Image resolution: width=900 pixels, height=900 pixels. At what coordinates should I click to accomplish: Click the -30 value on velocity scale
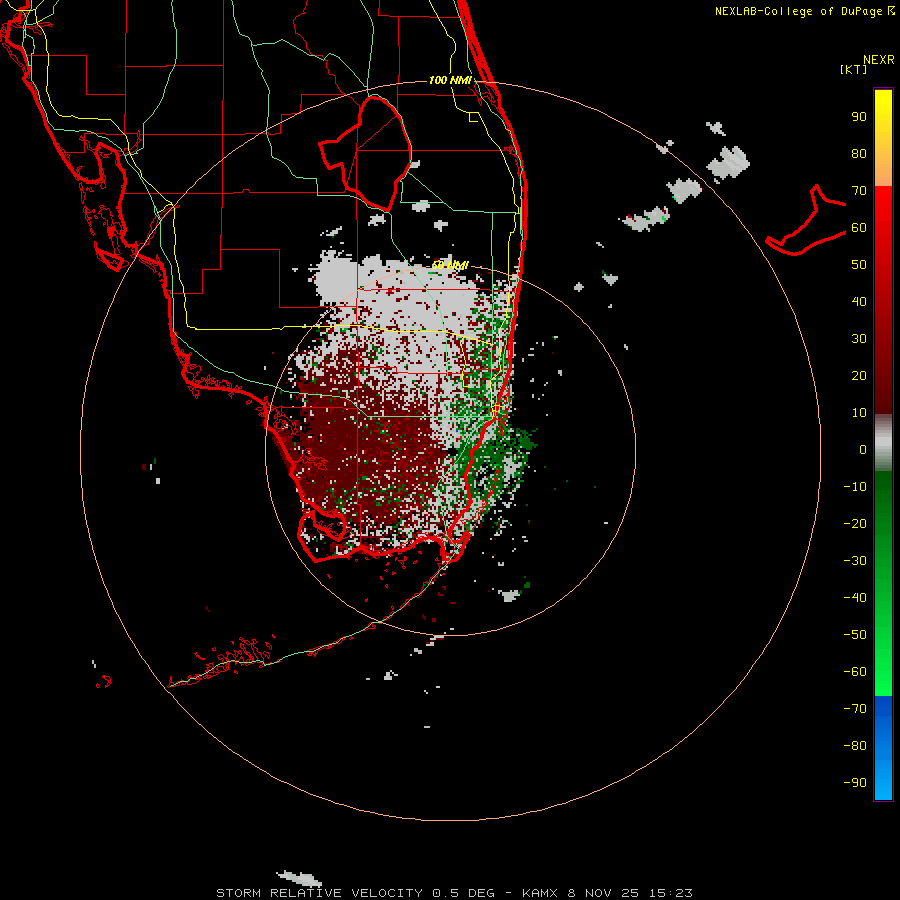coord(855,561)
